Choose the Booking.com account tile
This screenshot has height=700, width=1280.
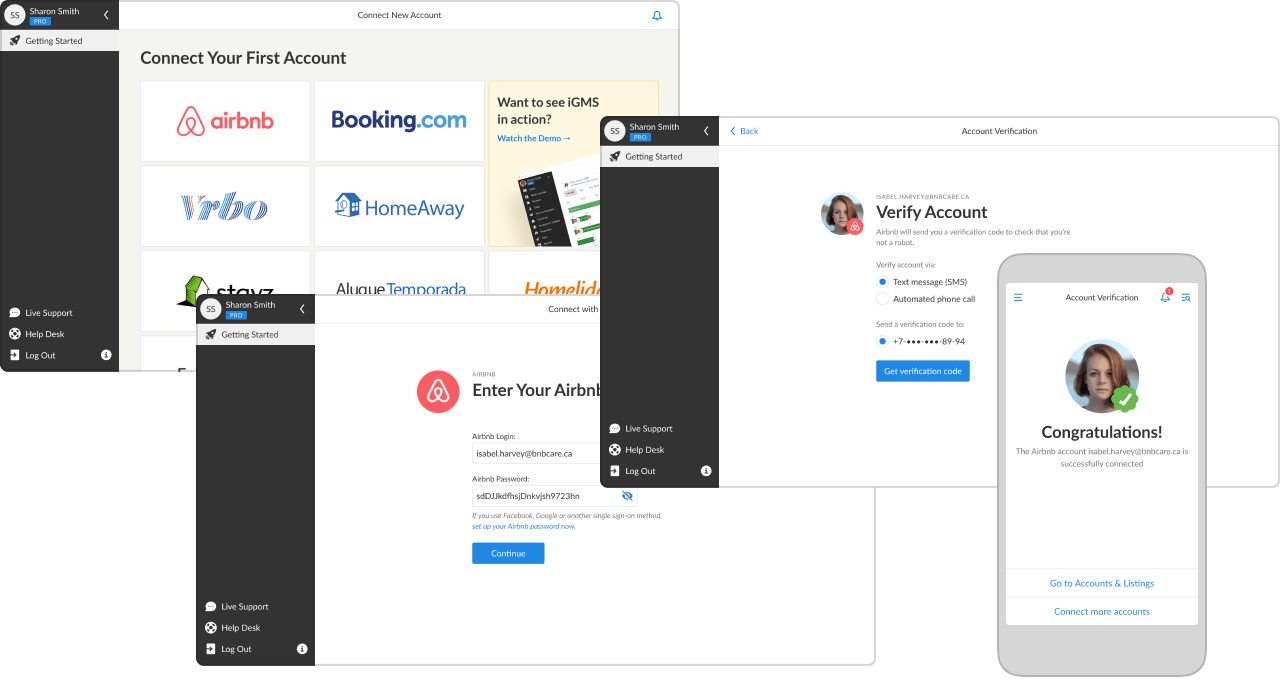[x=399, y=121]
